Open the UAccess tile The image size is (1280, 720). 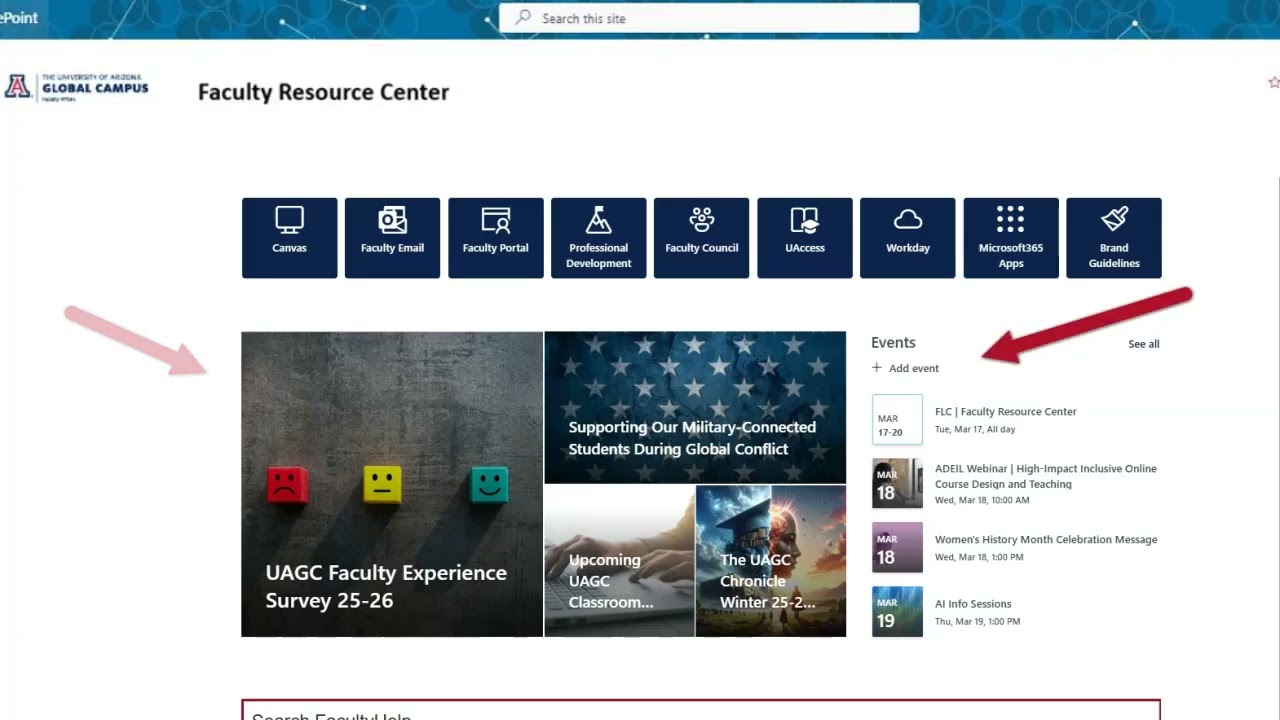click(x=804, y=238)
